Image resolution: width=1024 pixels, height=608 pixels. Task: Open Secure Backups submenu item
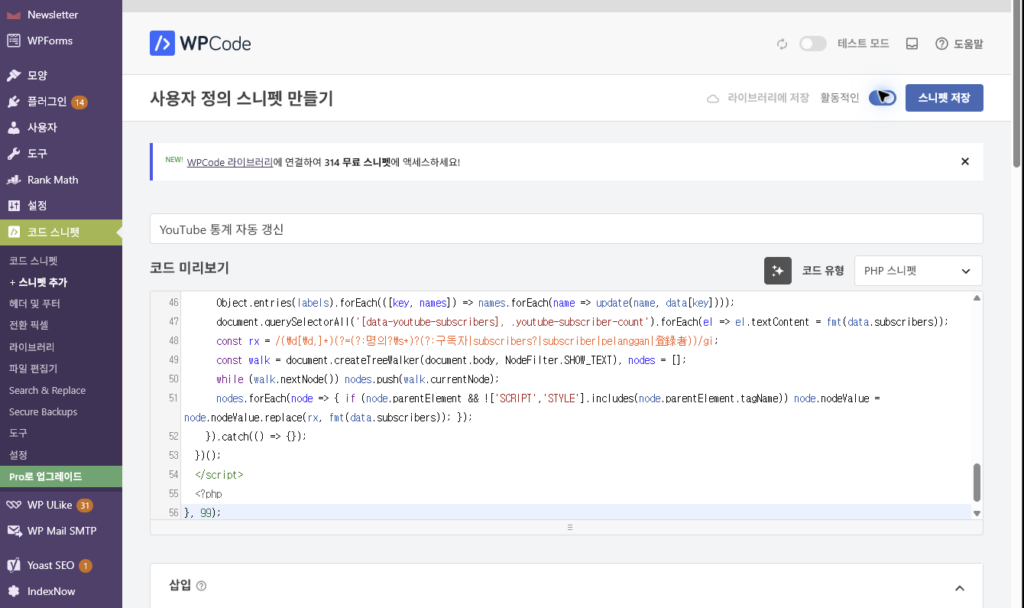(x=43, y=411)
